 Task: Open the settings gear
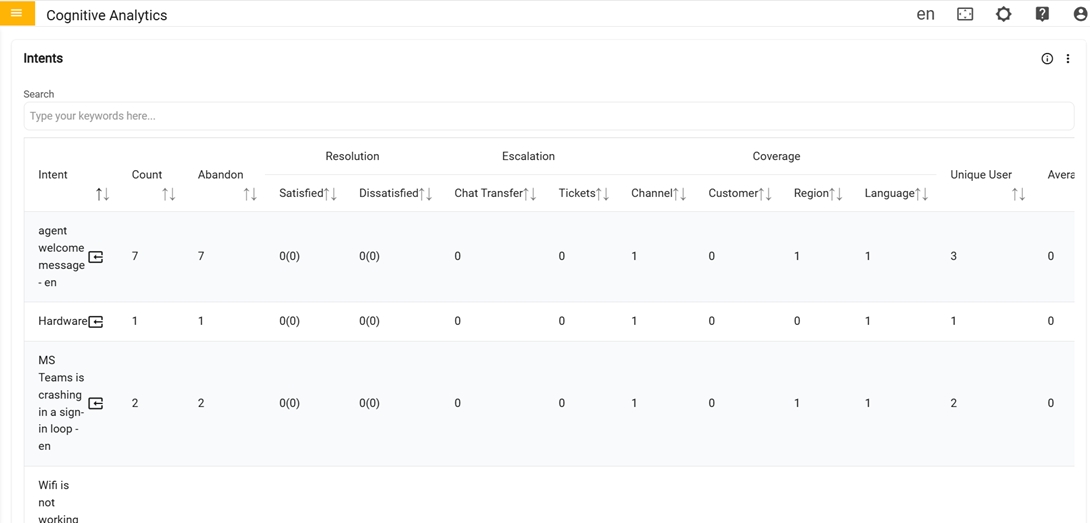pos(1003,14)
